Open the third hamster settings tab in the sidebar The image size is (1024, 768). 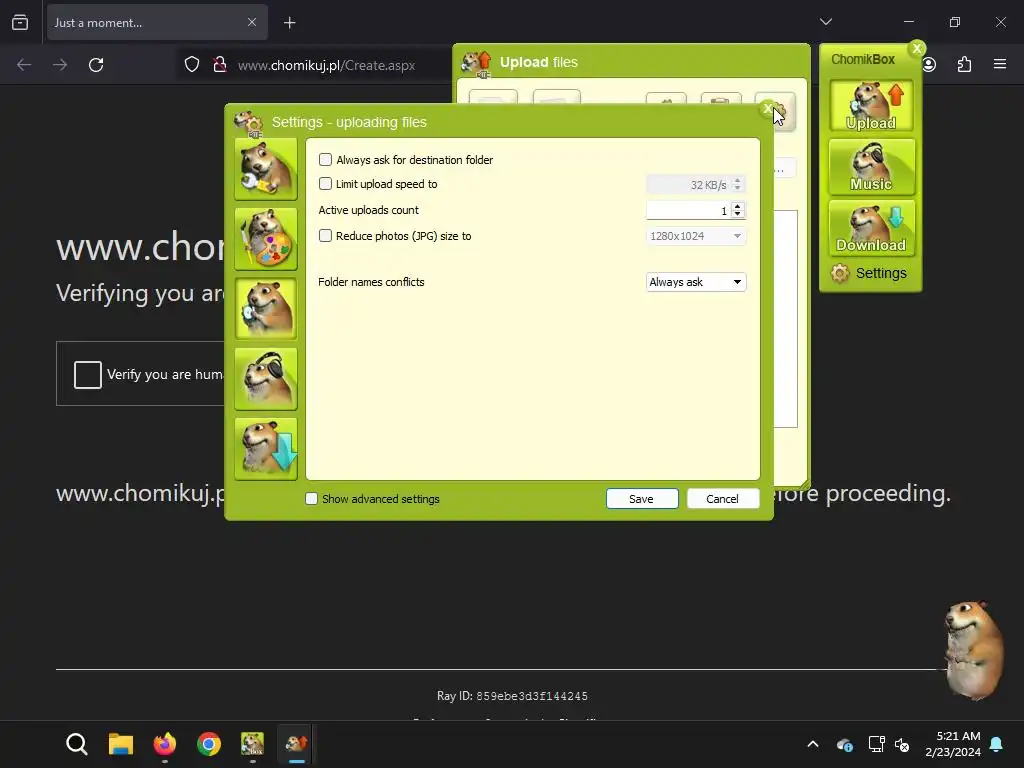(x=266, y=309)
